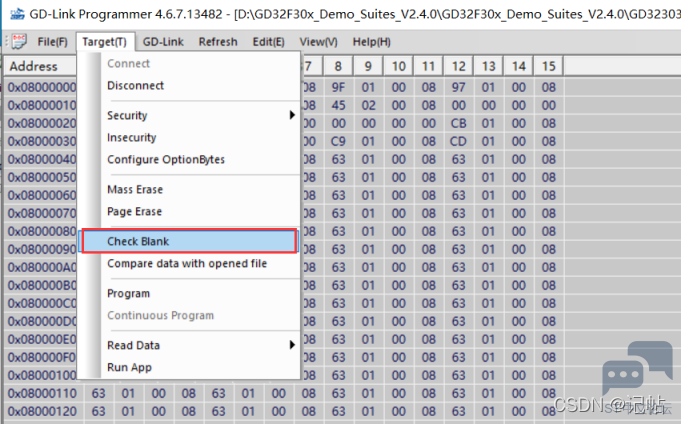Viewport: 681px width, 424px height.
Task: Click first 63 cell in row 0x08000120
Action: coord(99,411)
